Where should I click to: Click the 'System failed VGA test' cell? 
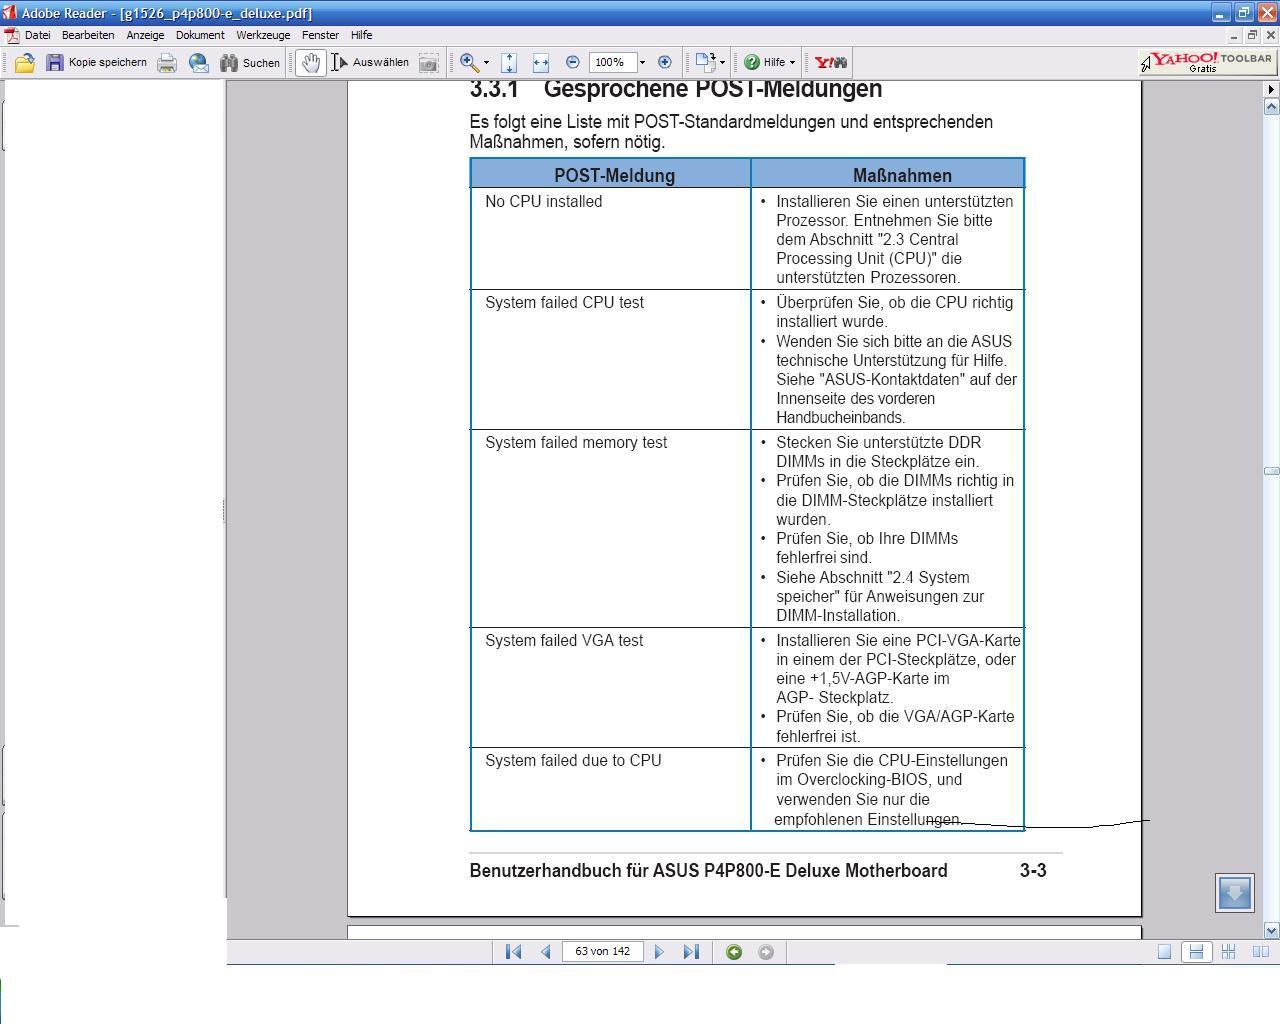(610, 688)
